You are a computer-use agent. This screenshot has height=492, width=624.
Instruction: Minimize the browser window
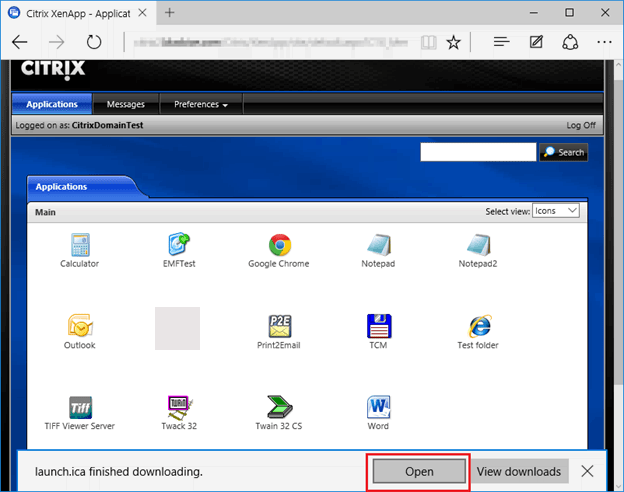(x=534, y=13)
